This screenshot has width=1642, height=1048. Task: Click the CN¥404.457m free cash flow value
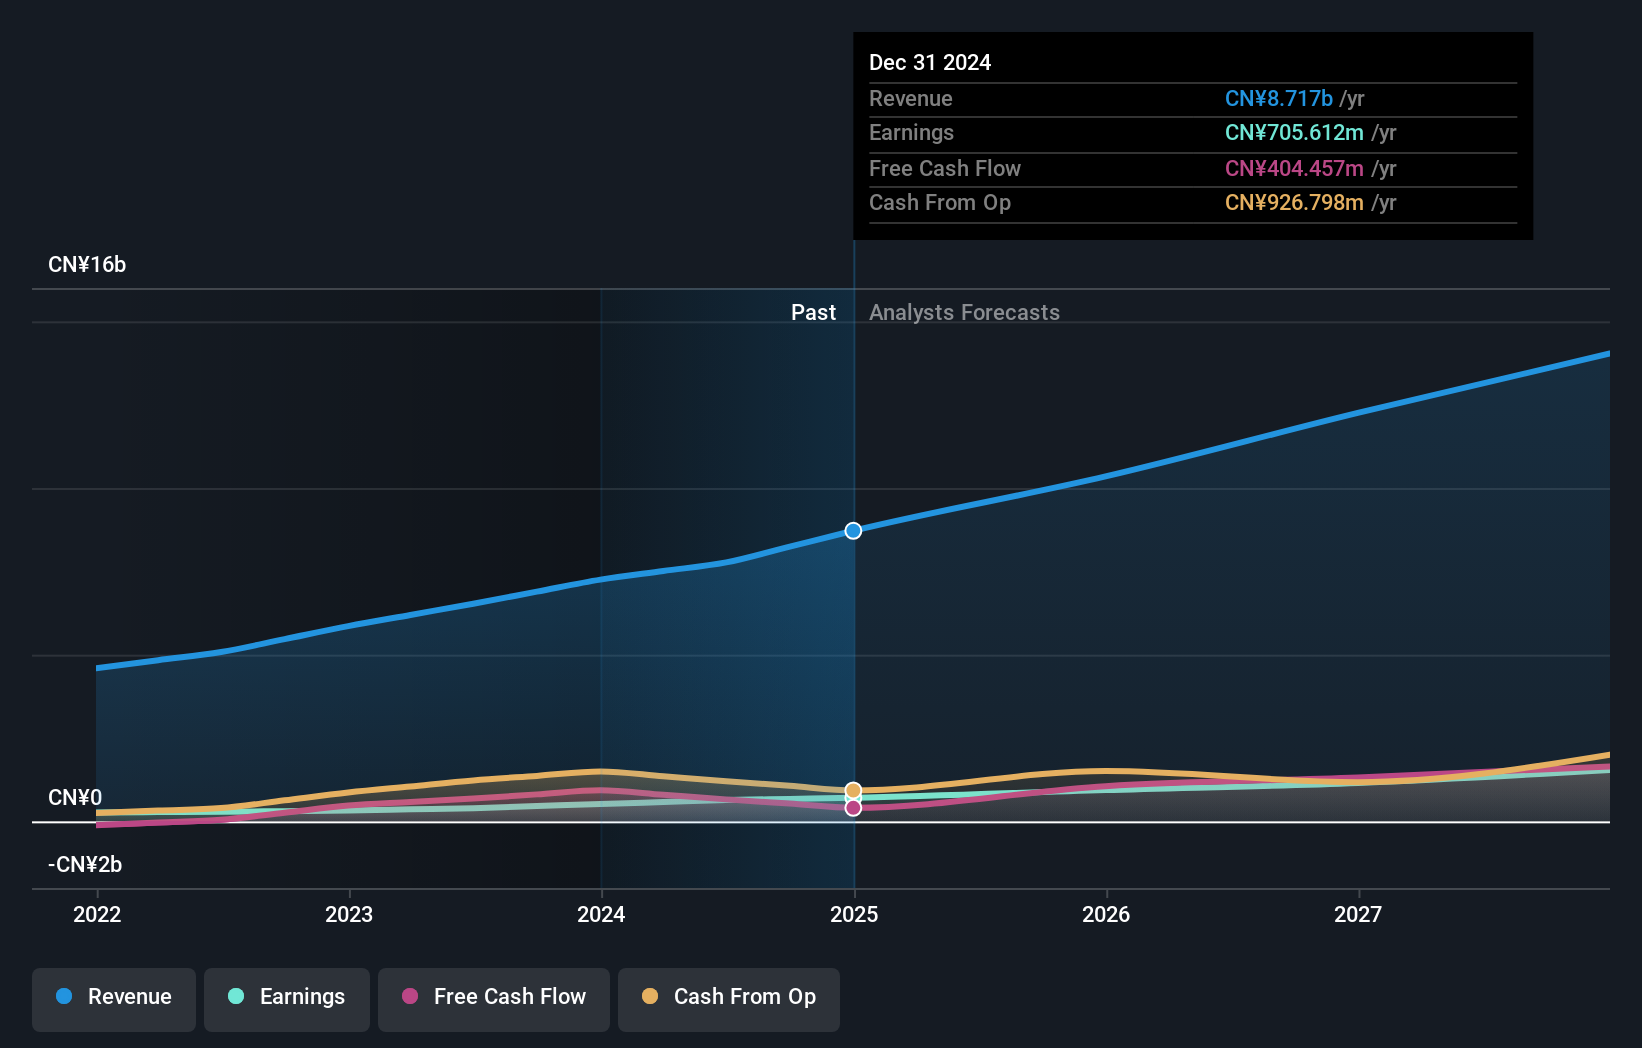1294,169
